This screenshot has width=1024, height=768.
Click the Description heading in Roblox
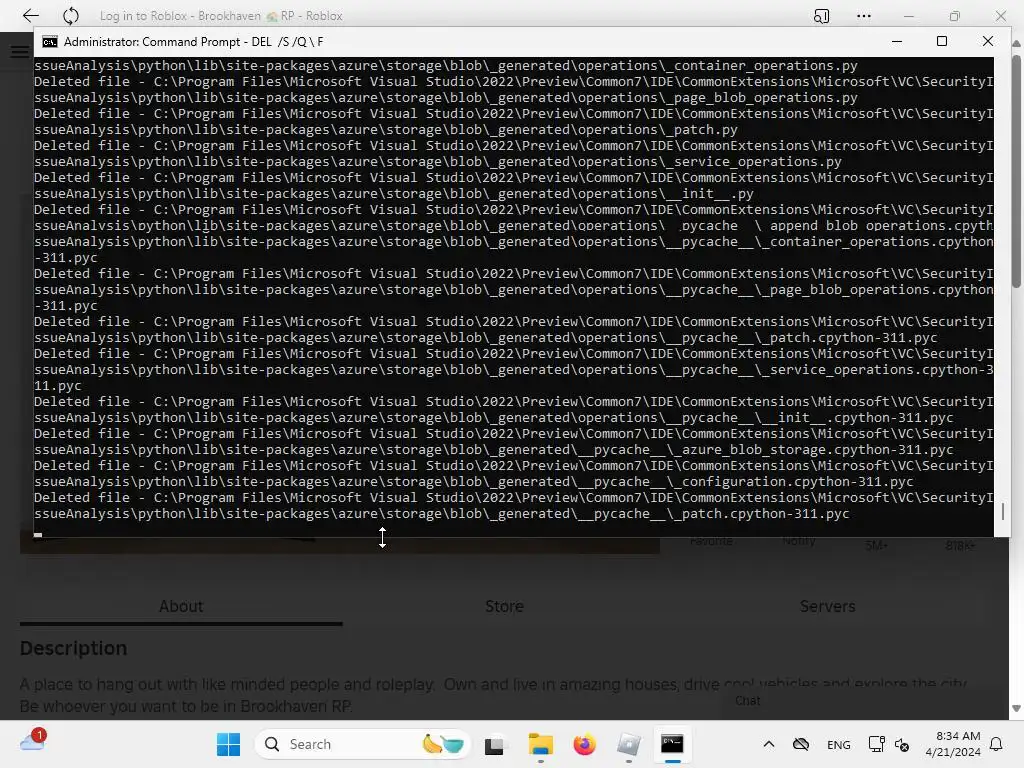tap(73, 648)
